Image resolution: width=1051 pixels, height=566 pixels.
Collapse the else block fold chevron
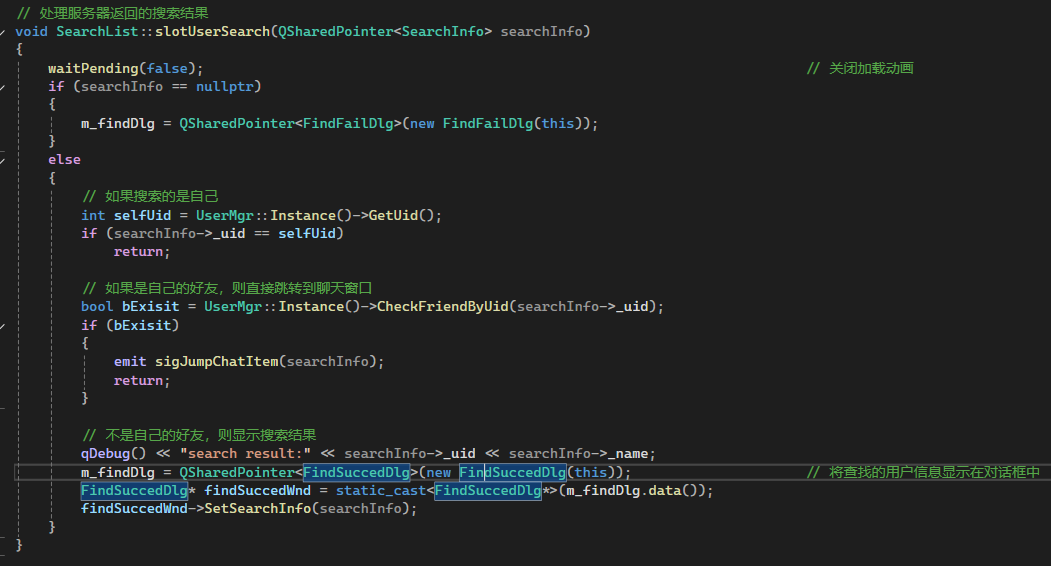tap(3, 160)
